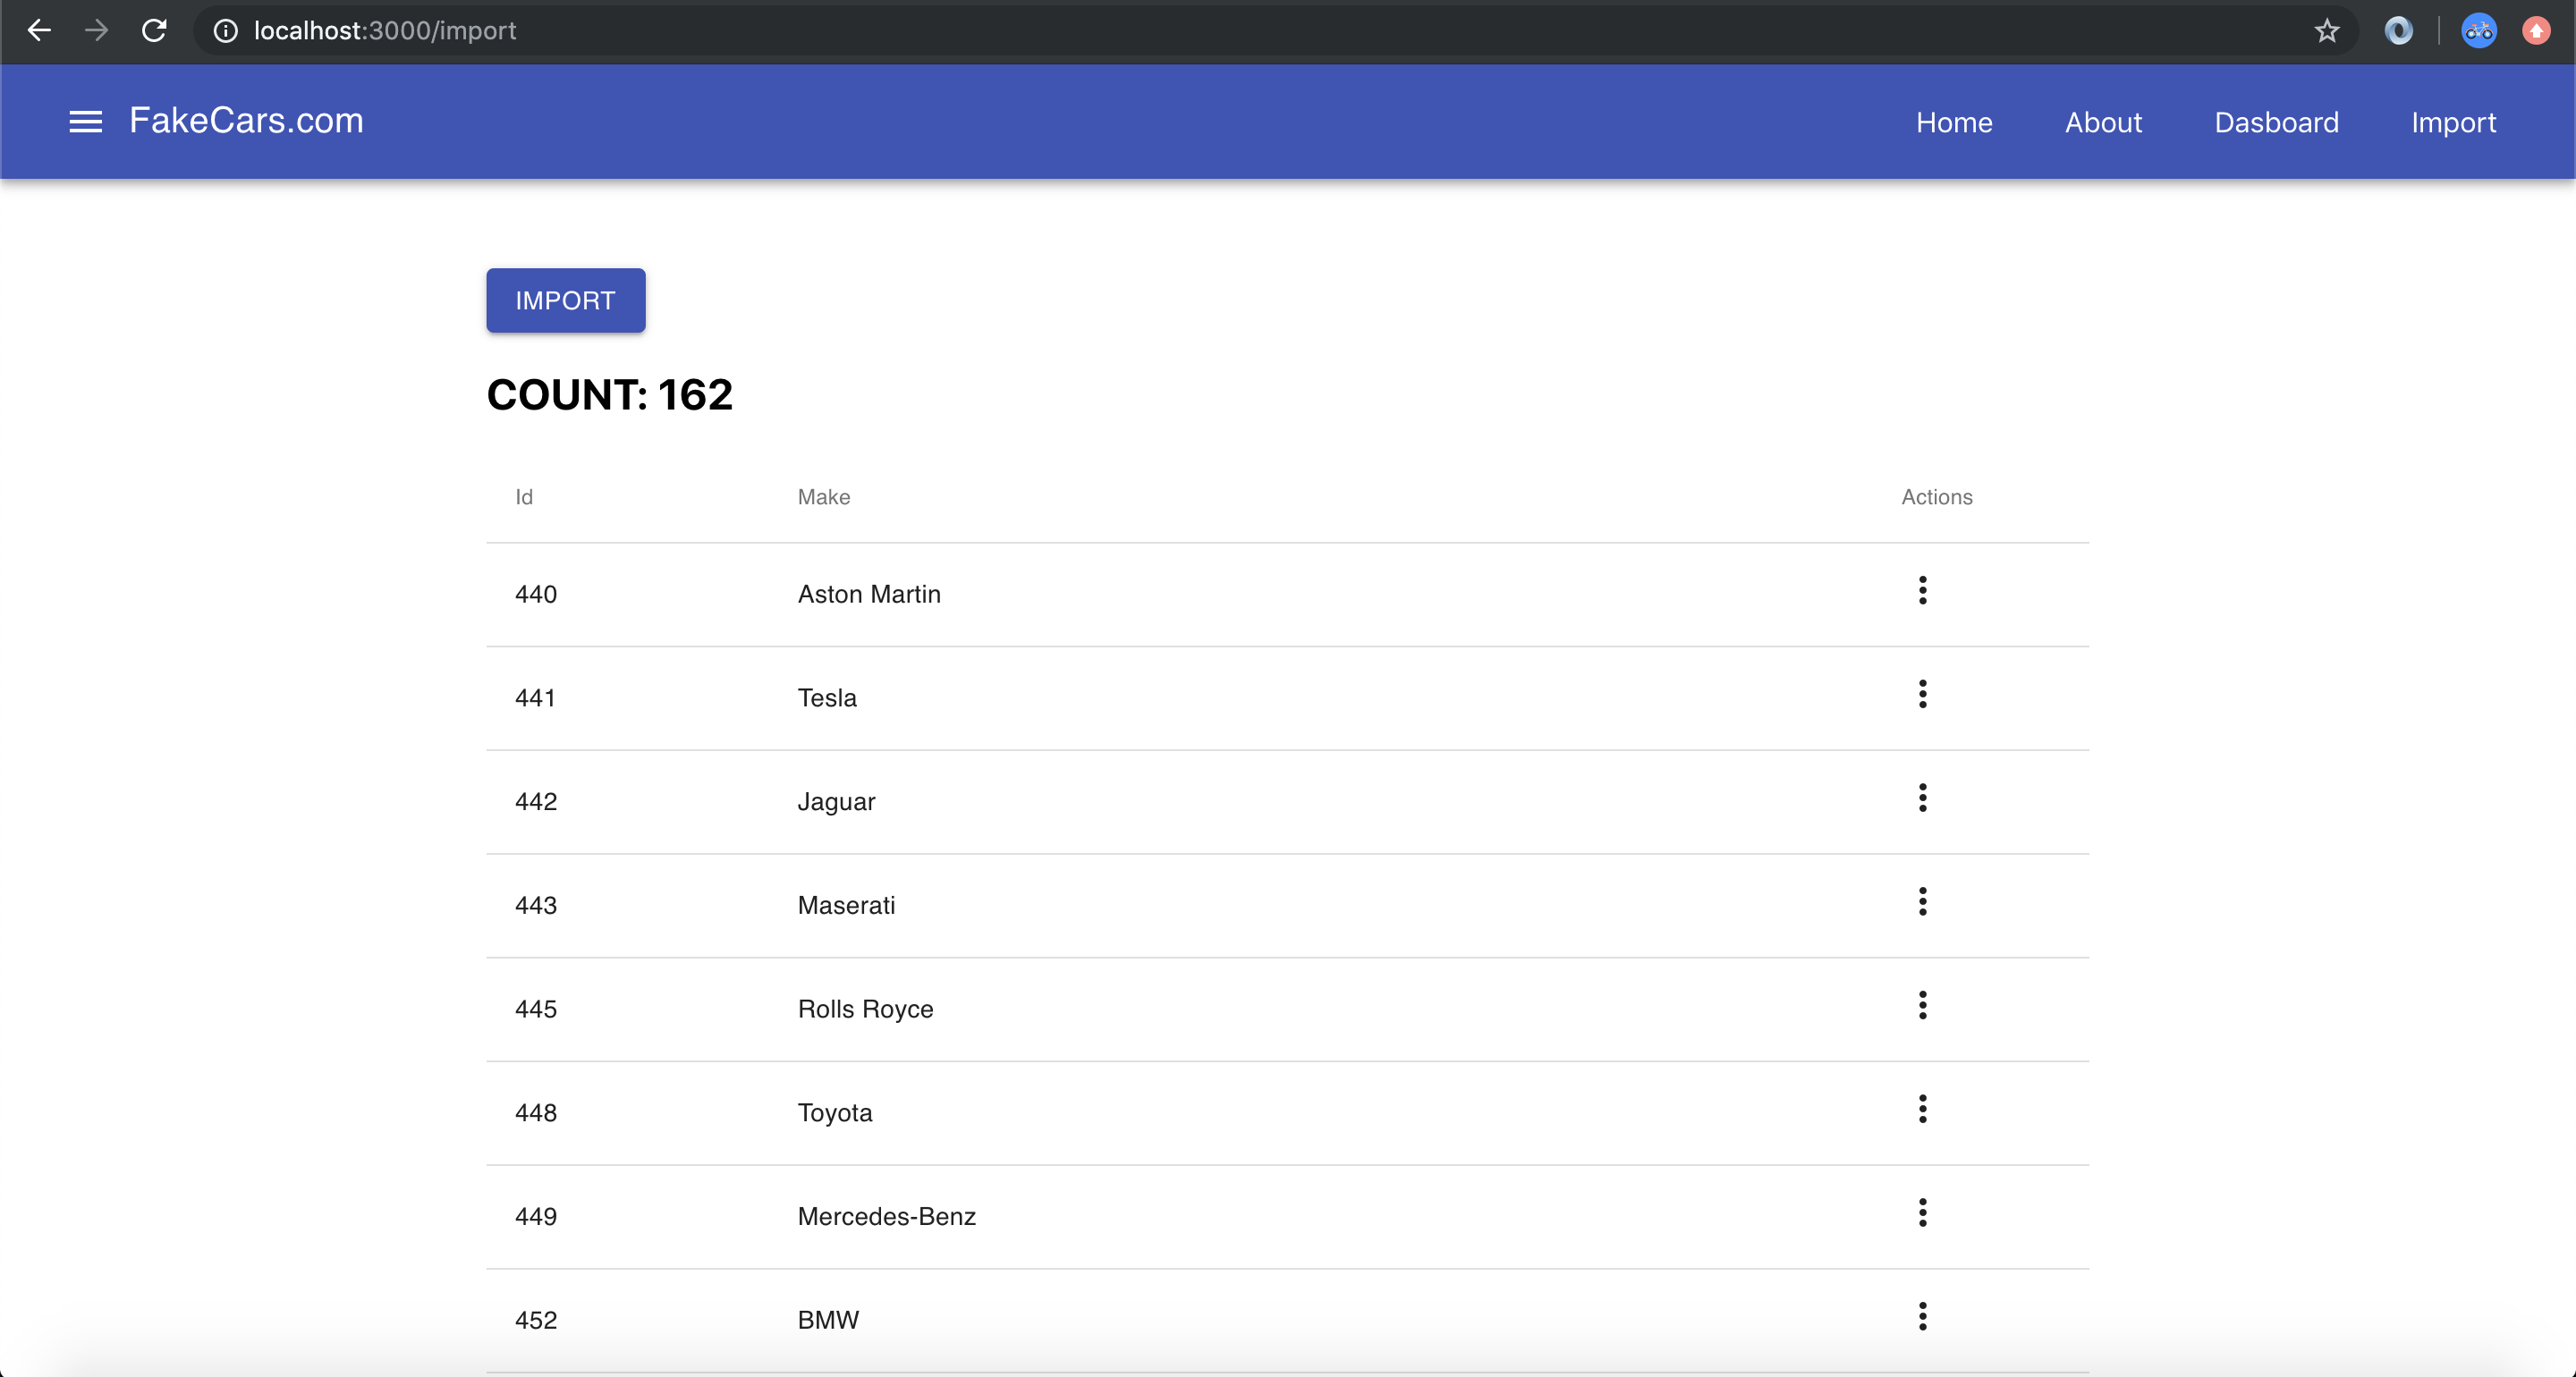The width and height of the screenshot is (2576, 1377).
Task: Open actions menu for Tesla row
Action: click(x=1922, y=694)
